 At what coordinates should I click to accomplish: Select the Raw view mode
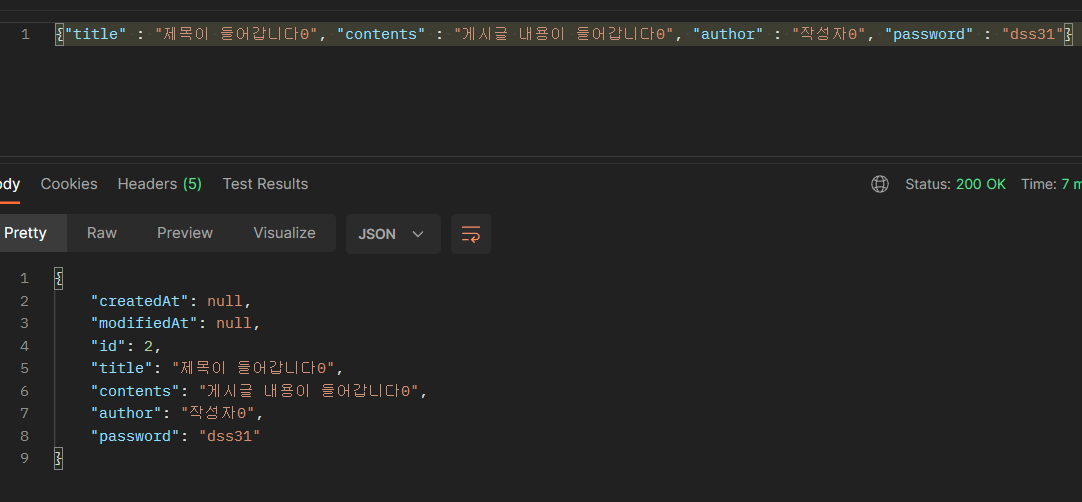click(101, 233)
